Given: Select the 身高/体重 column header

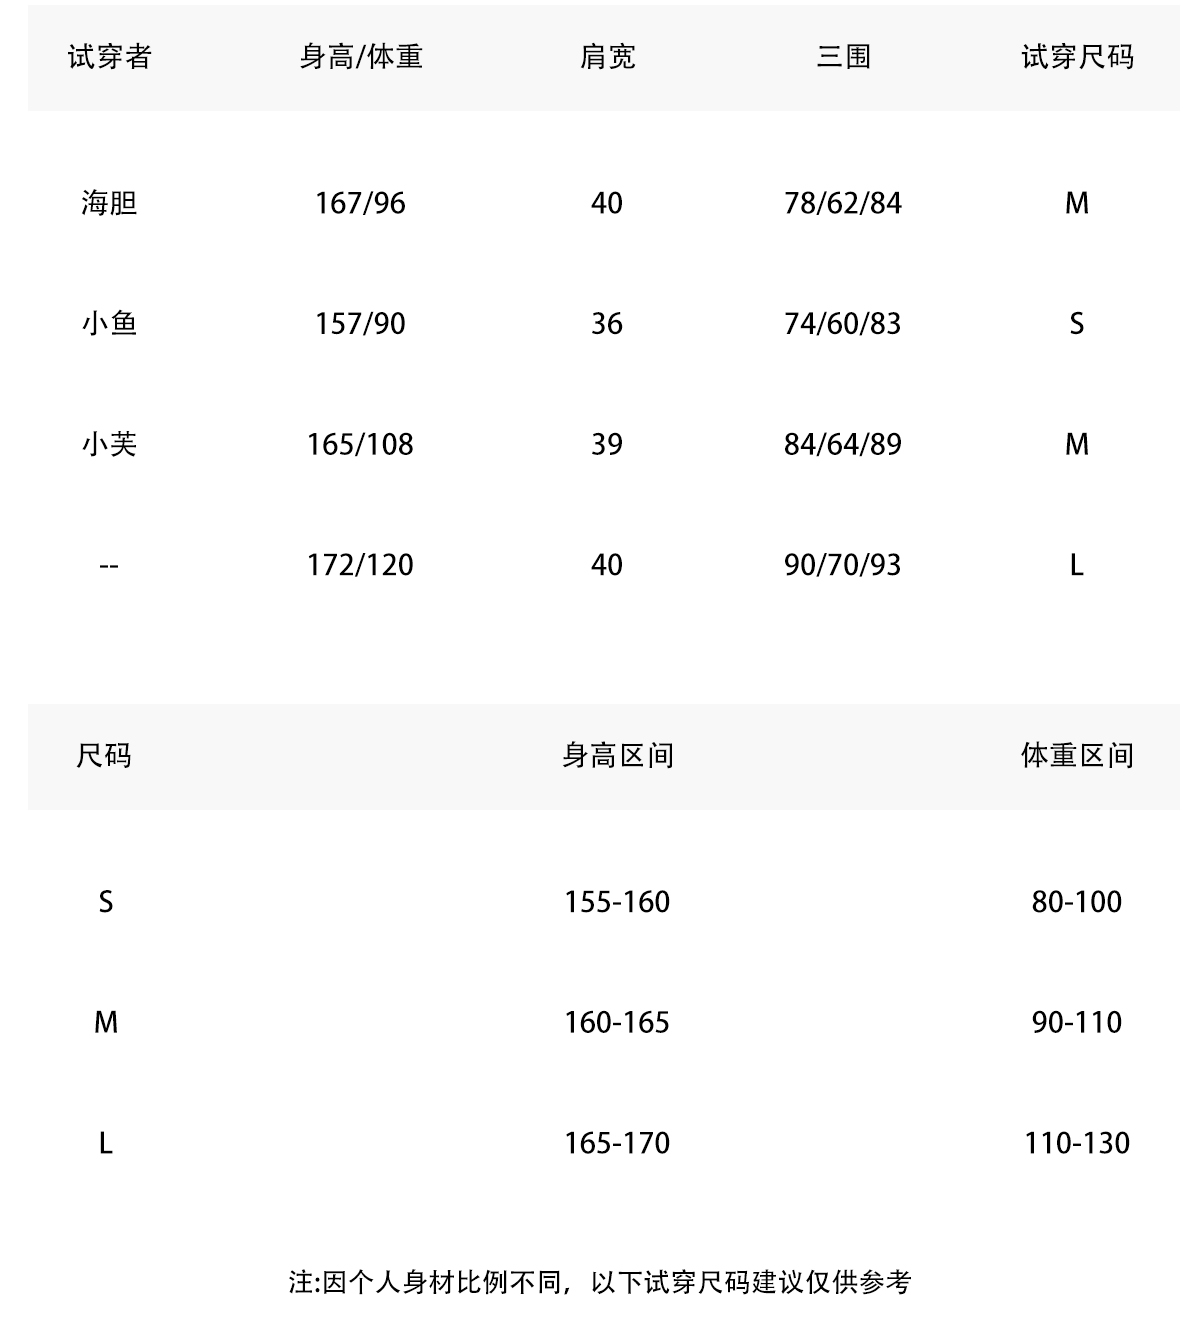Looking at the screenshot, I should 361,57.
